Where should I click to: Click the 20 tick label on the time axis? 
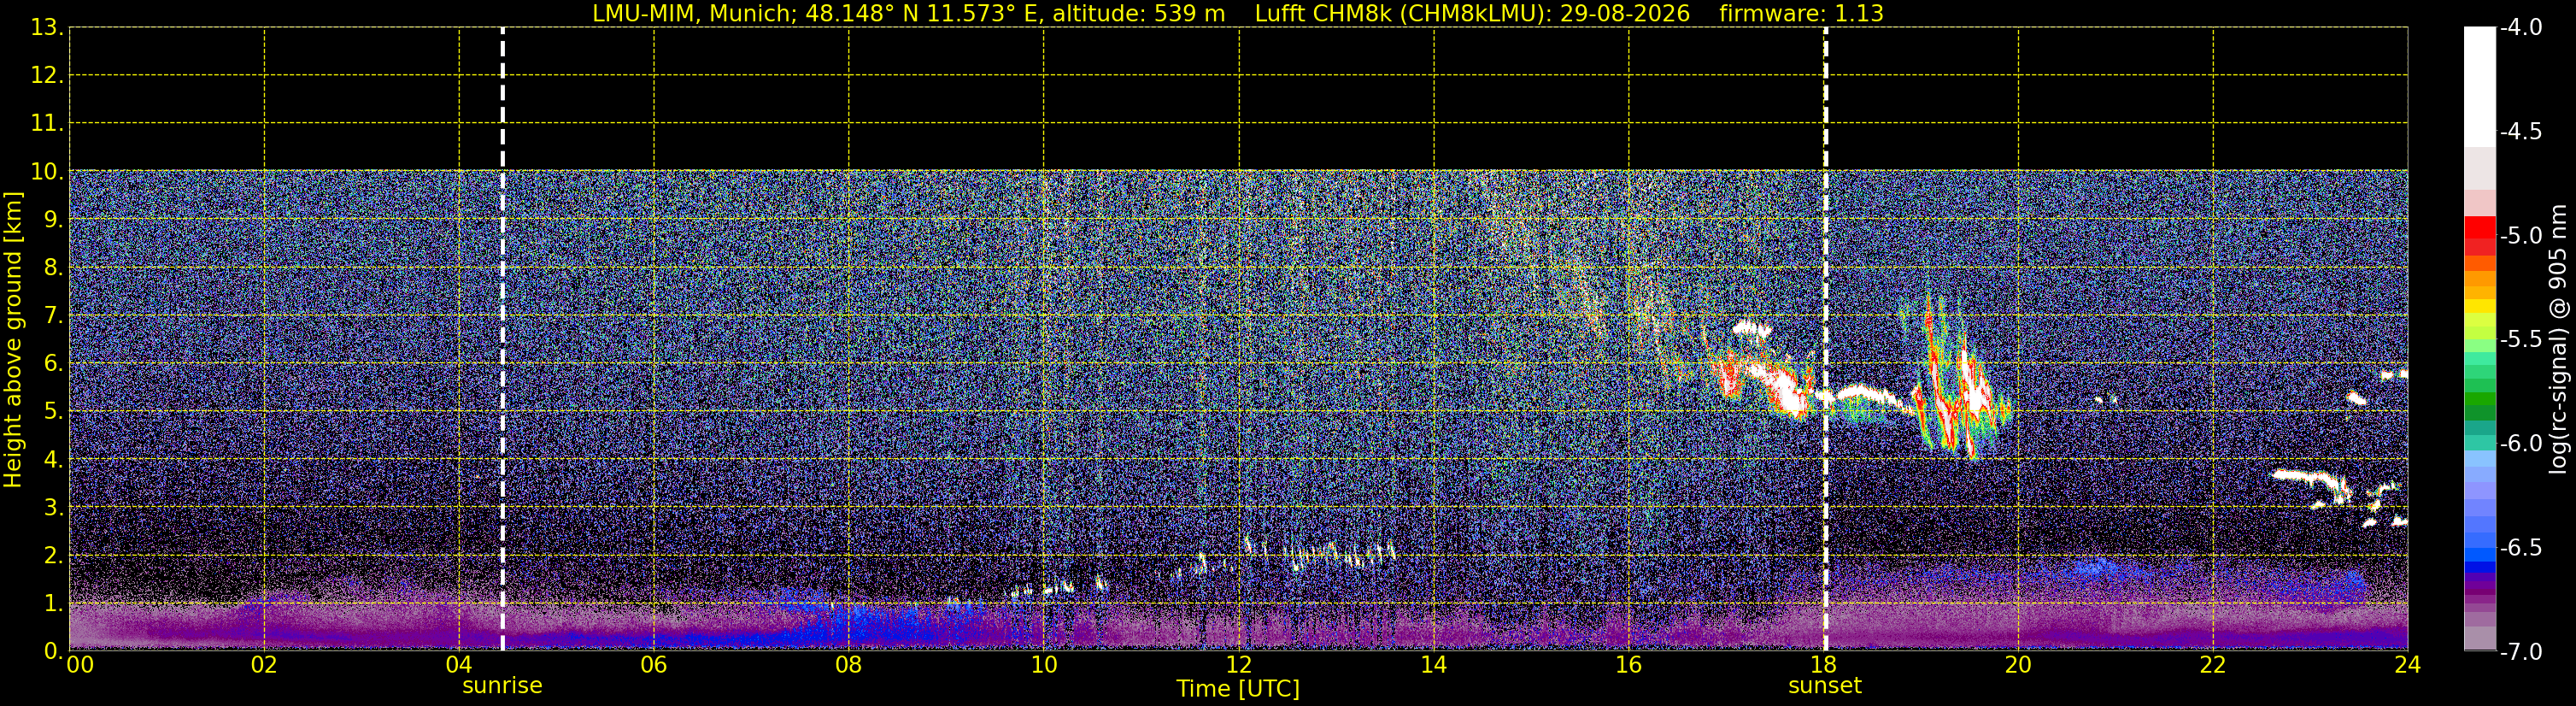tap(2018, 665)
